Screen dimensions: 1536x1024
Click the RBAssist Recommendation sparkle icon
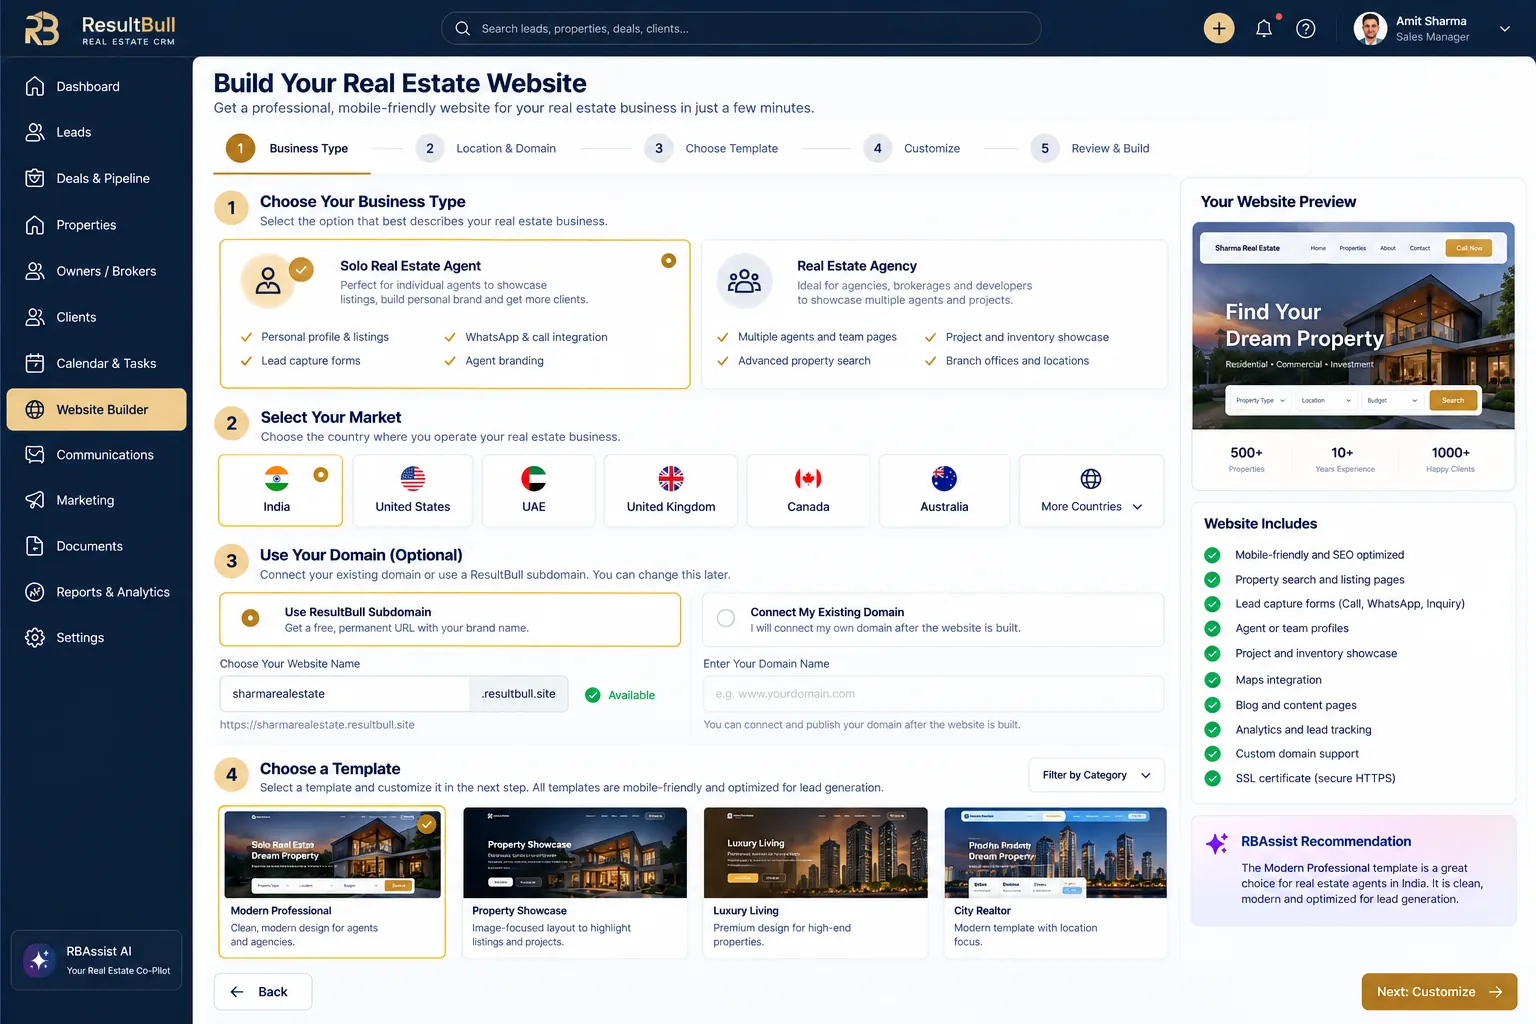[1217, 843]
